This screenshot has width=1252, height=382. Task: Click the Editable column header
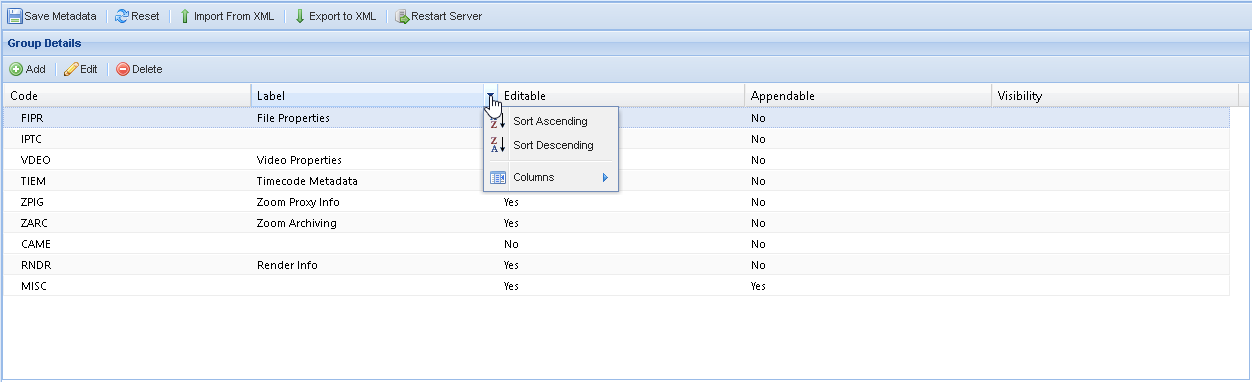(621, 96)
